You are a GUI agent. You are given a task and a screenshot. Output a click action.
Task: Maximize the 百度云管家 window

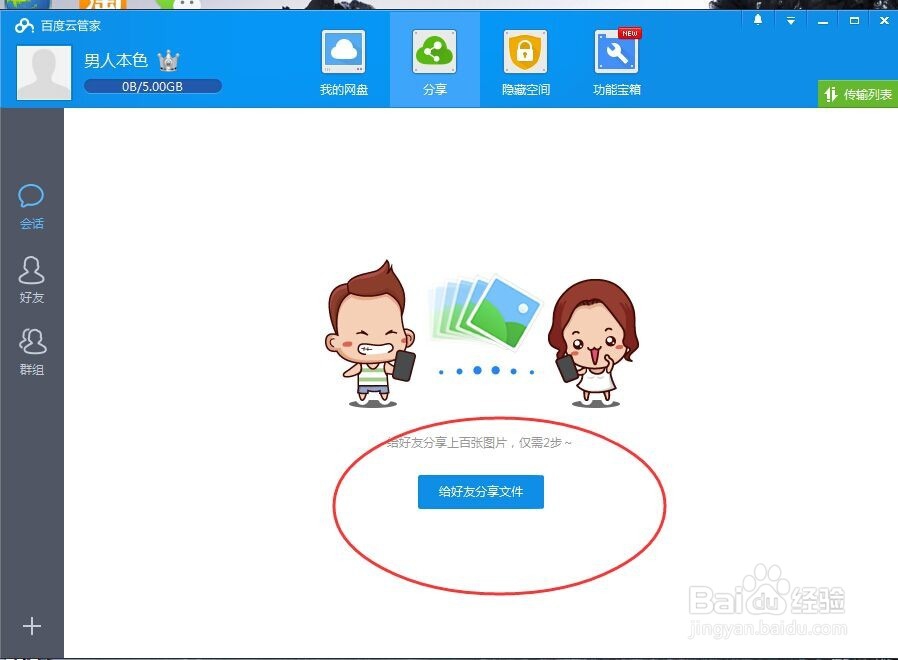coord(854,21)
